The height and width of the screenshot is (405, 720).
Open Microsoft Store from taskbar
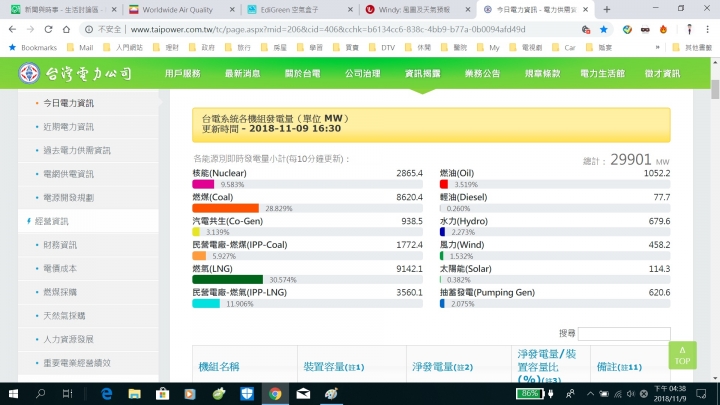pyautogui.click(x=163, y=394)
